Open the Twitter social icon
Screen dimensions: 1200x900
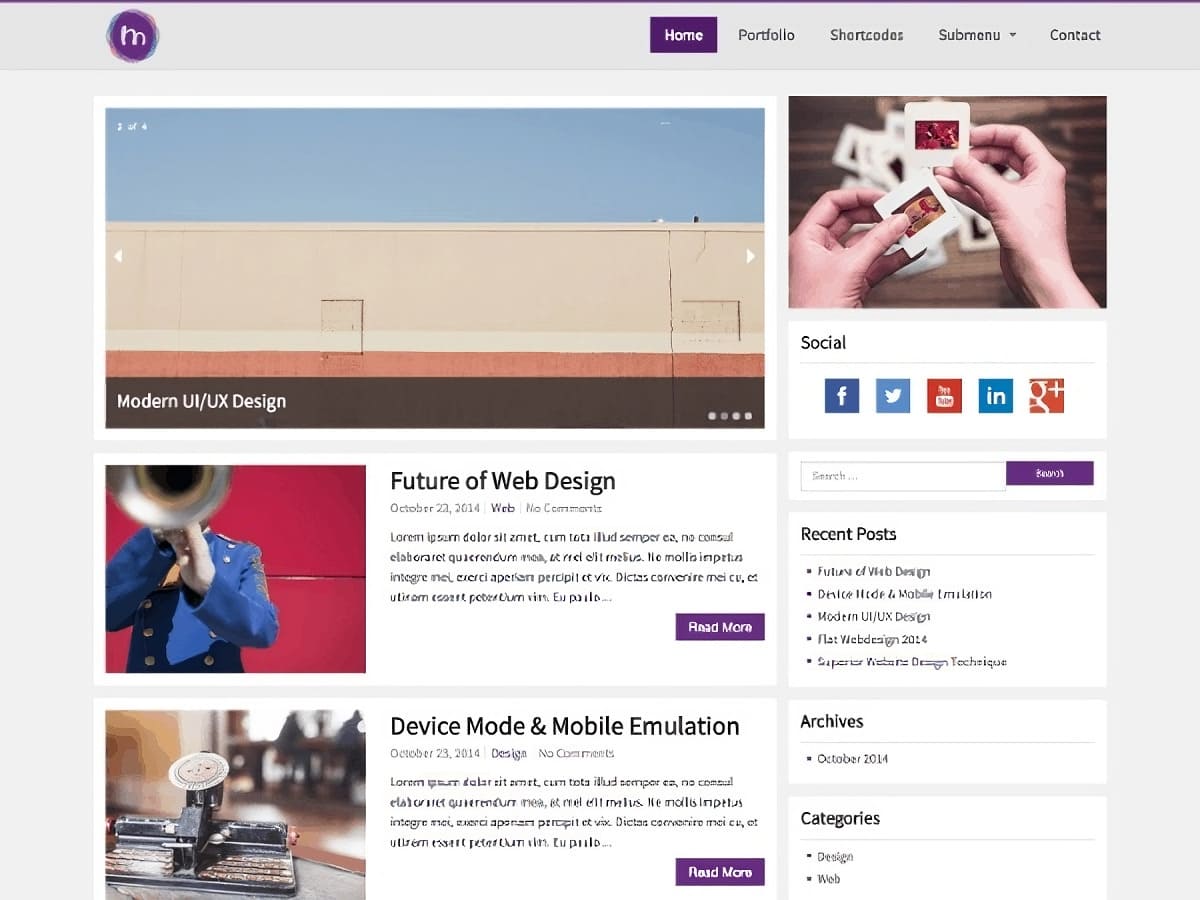(x=893, y=396)
